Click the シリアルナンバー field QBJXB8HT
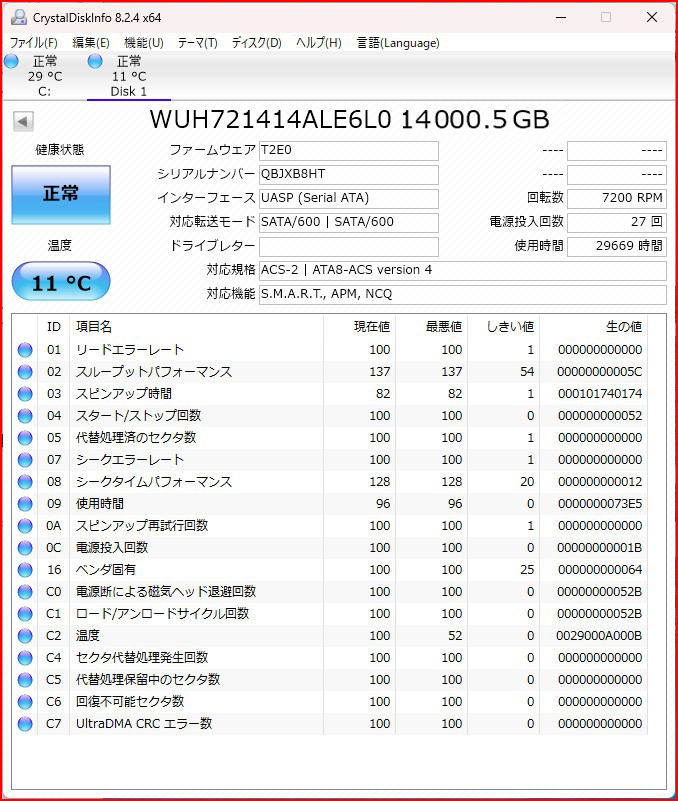The image size is (678, 801). coord(348,174)
